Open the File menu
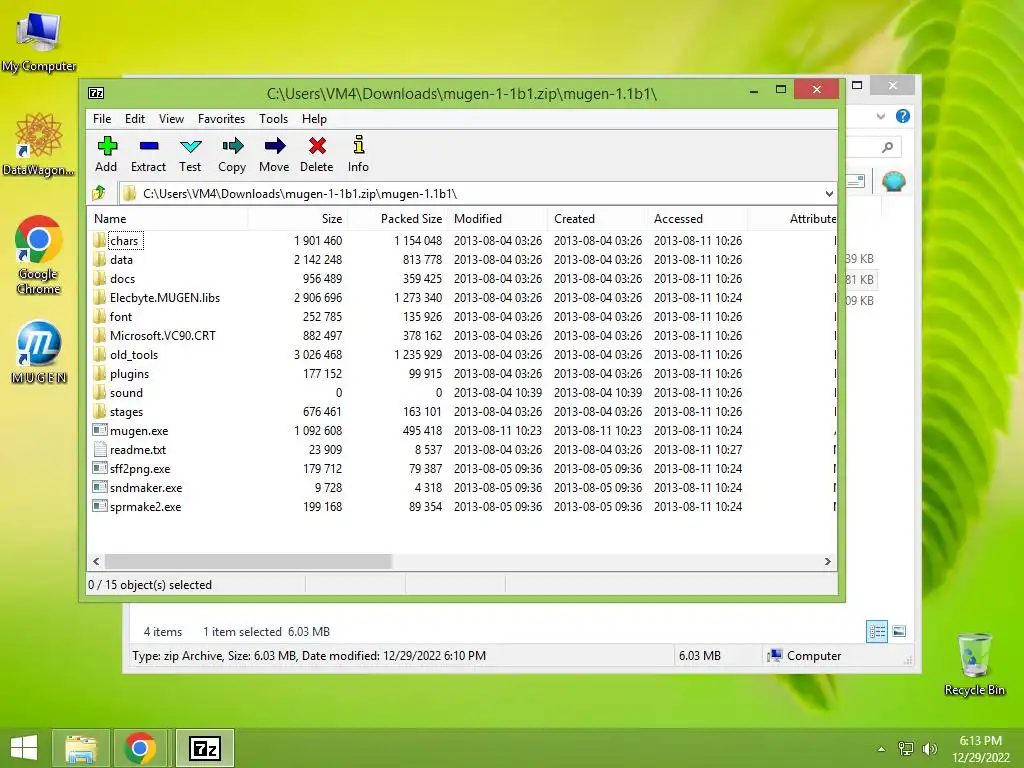 tap(102, 118)
